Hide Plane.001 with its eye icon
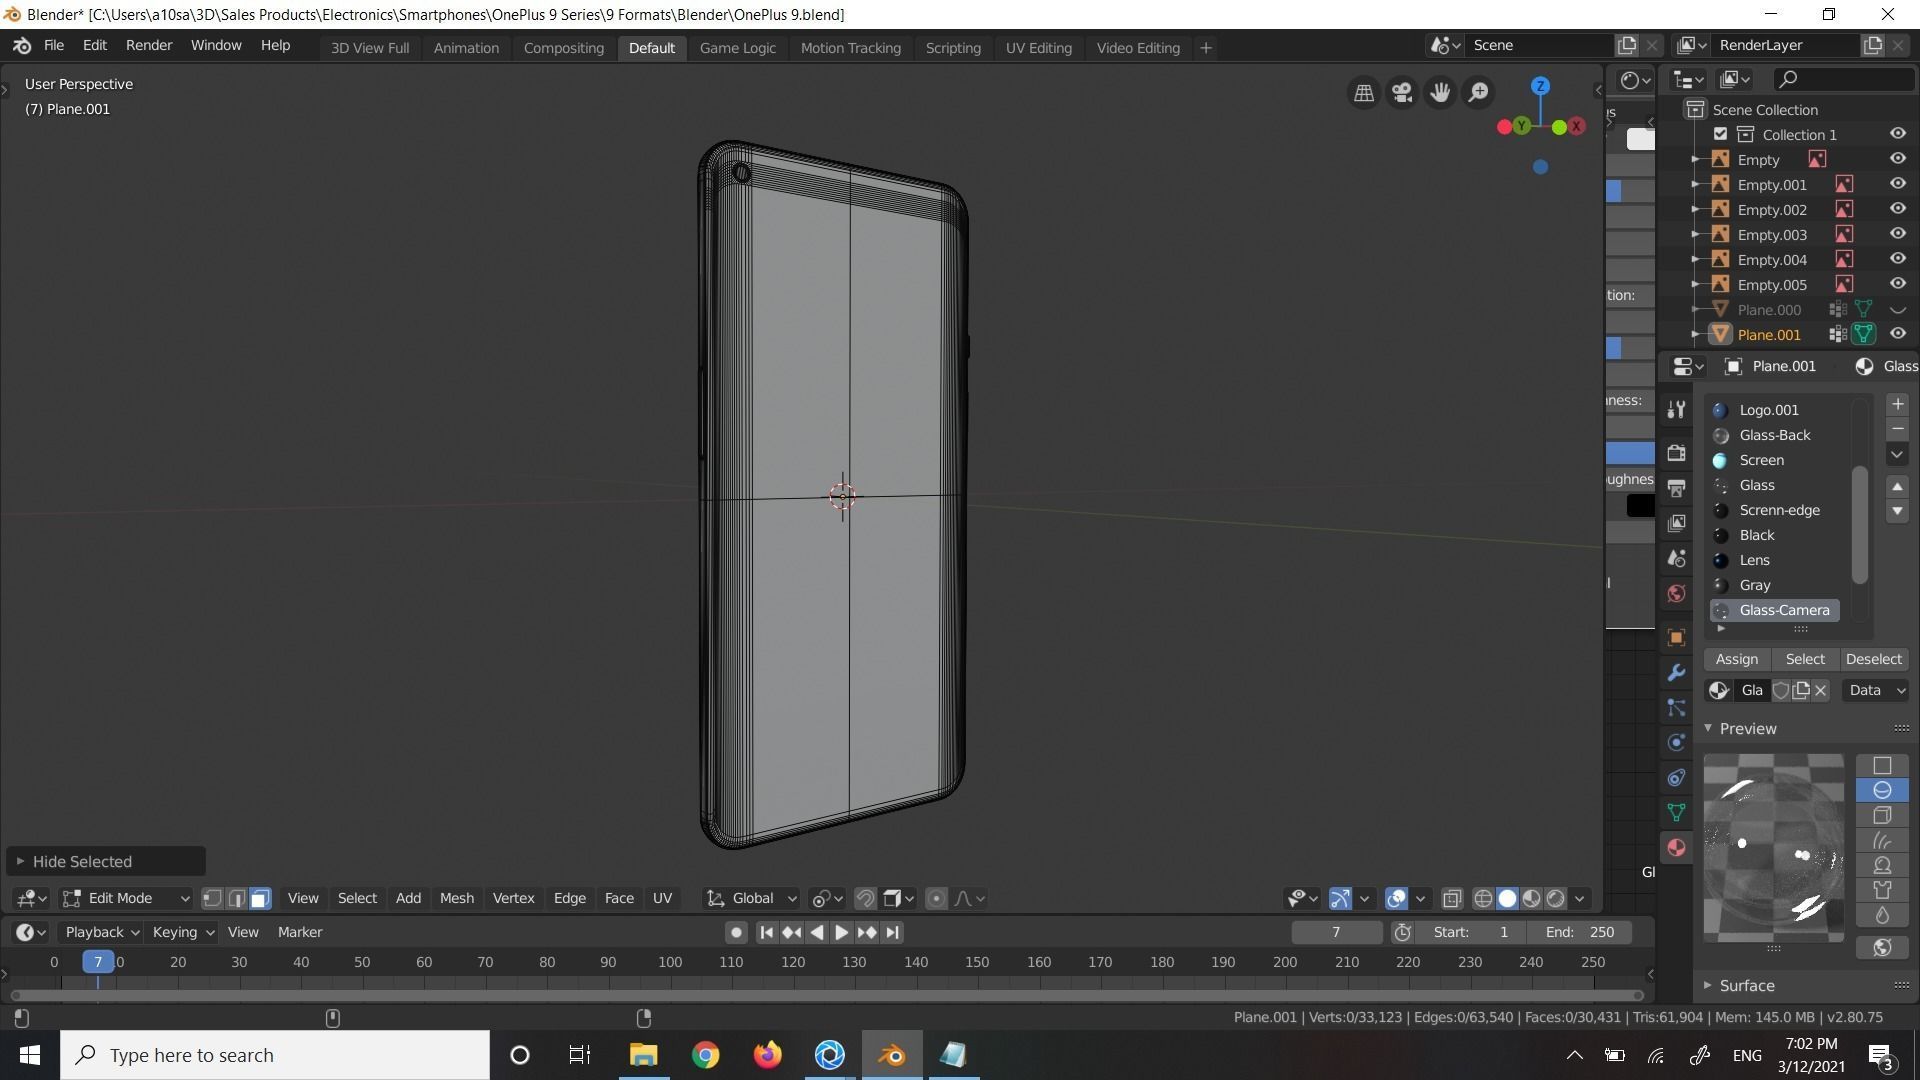 (x=1897, y=334)
